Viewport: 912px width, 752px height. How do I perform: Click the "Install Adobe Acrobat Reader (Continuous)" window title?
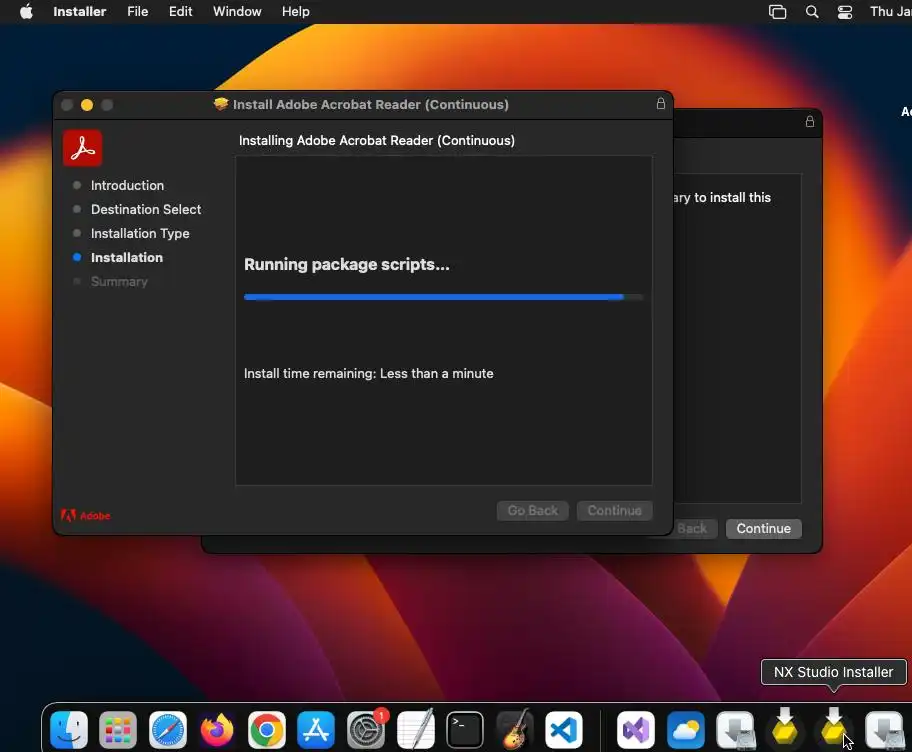370,105
